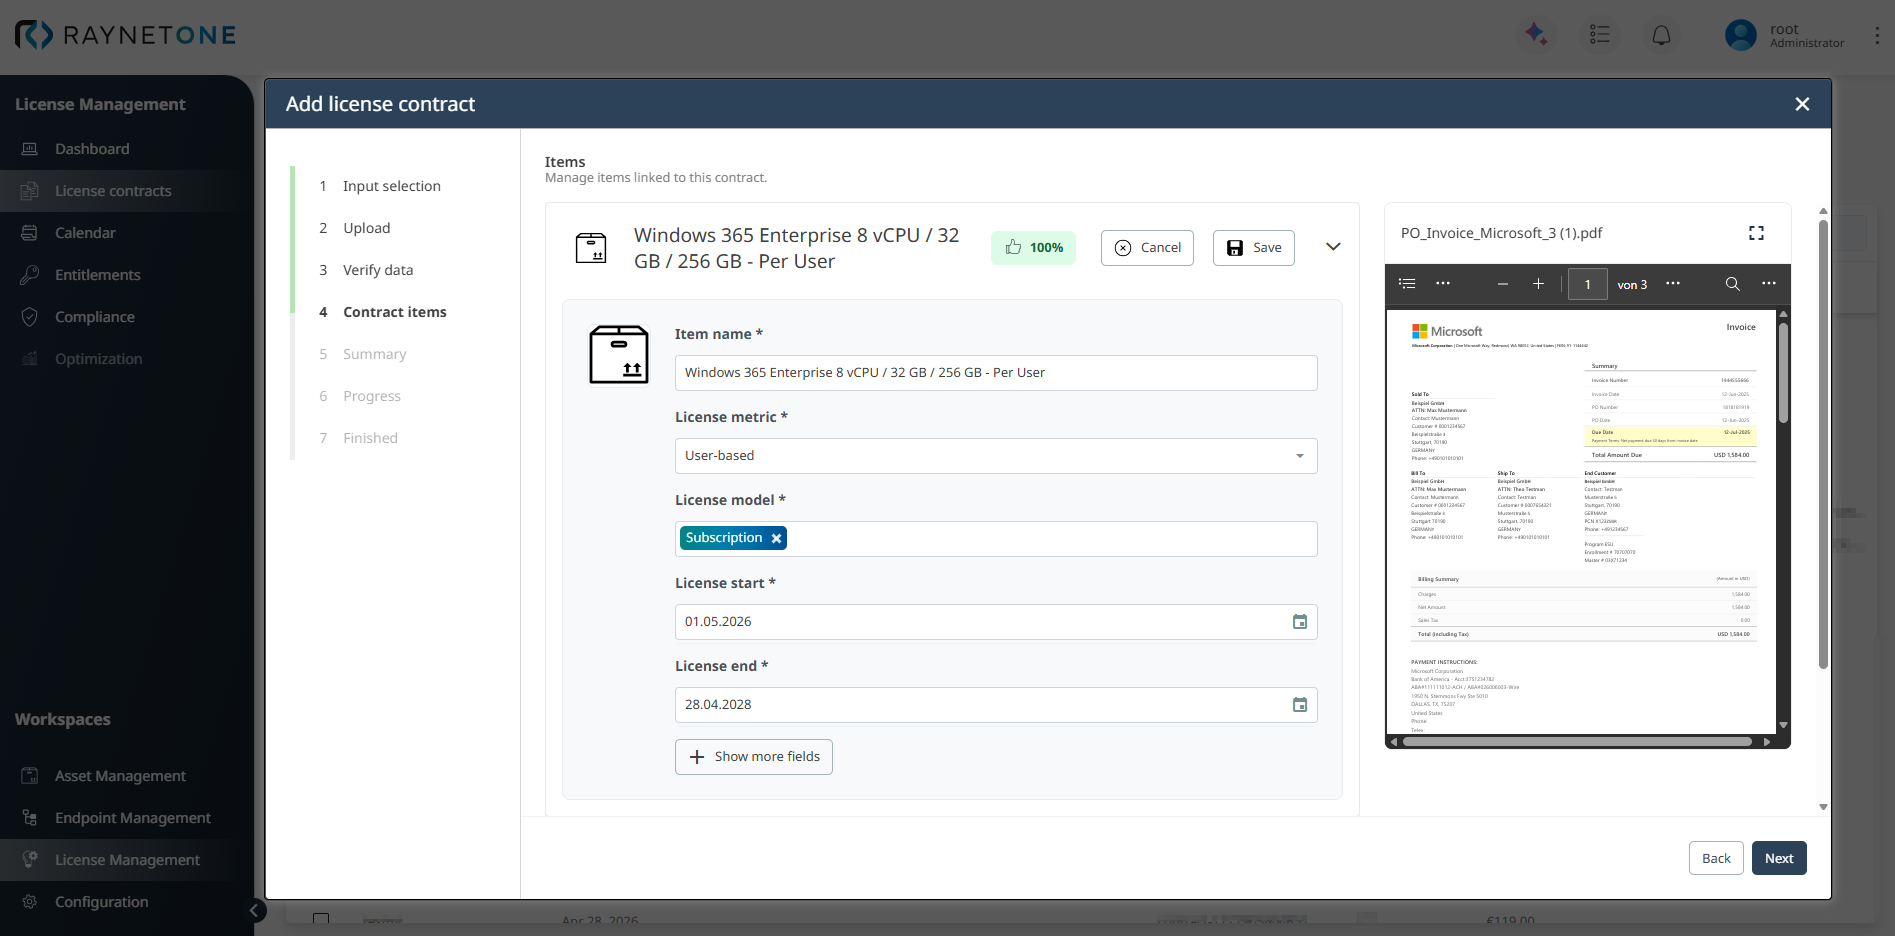Toggle checkbox in background table row
Viewport: 1895px width, 936px height.
tap(321, 919)
